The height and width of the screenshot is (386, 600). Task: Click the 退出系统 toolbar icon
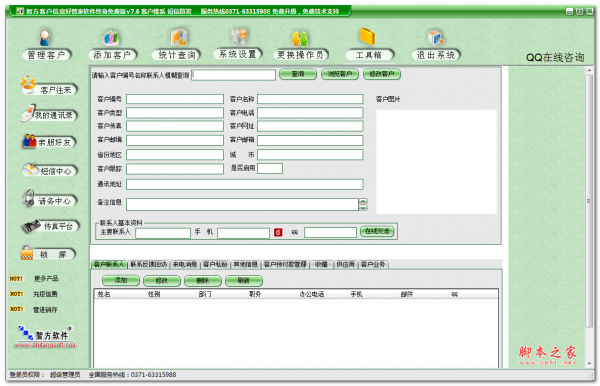[435, 46]
